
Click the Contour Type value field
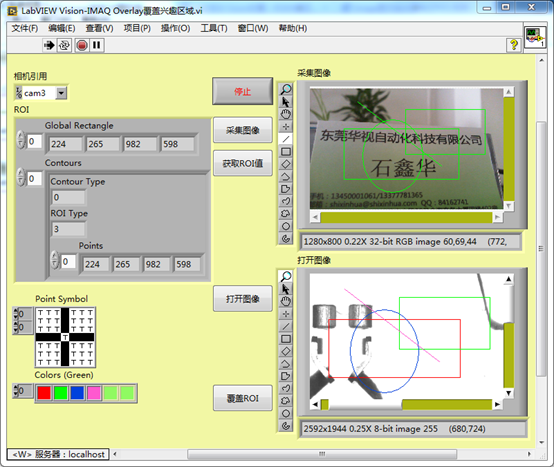click(69, 197)
